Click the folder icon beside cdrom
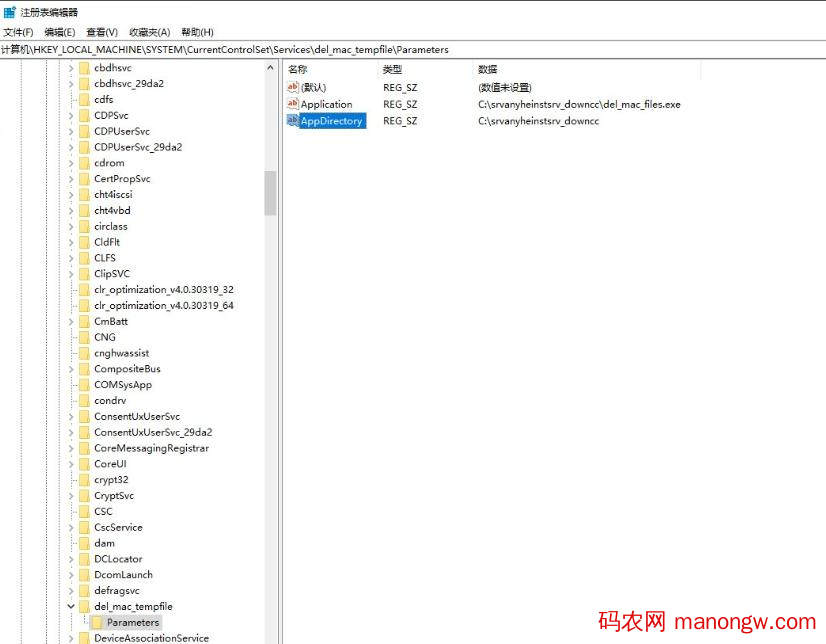The height and width of the screenshot is (644, 826). [x=84, y=162]
